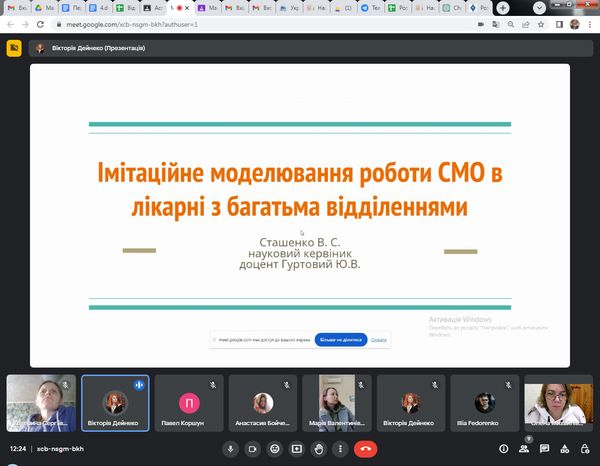The height and width of the screenshot is (466, 600).
Task: Open the meeting details info icon
Action: pyautogui.click(x=503, y=449)
